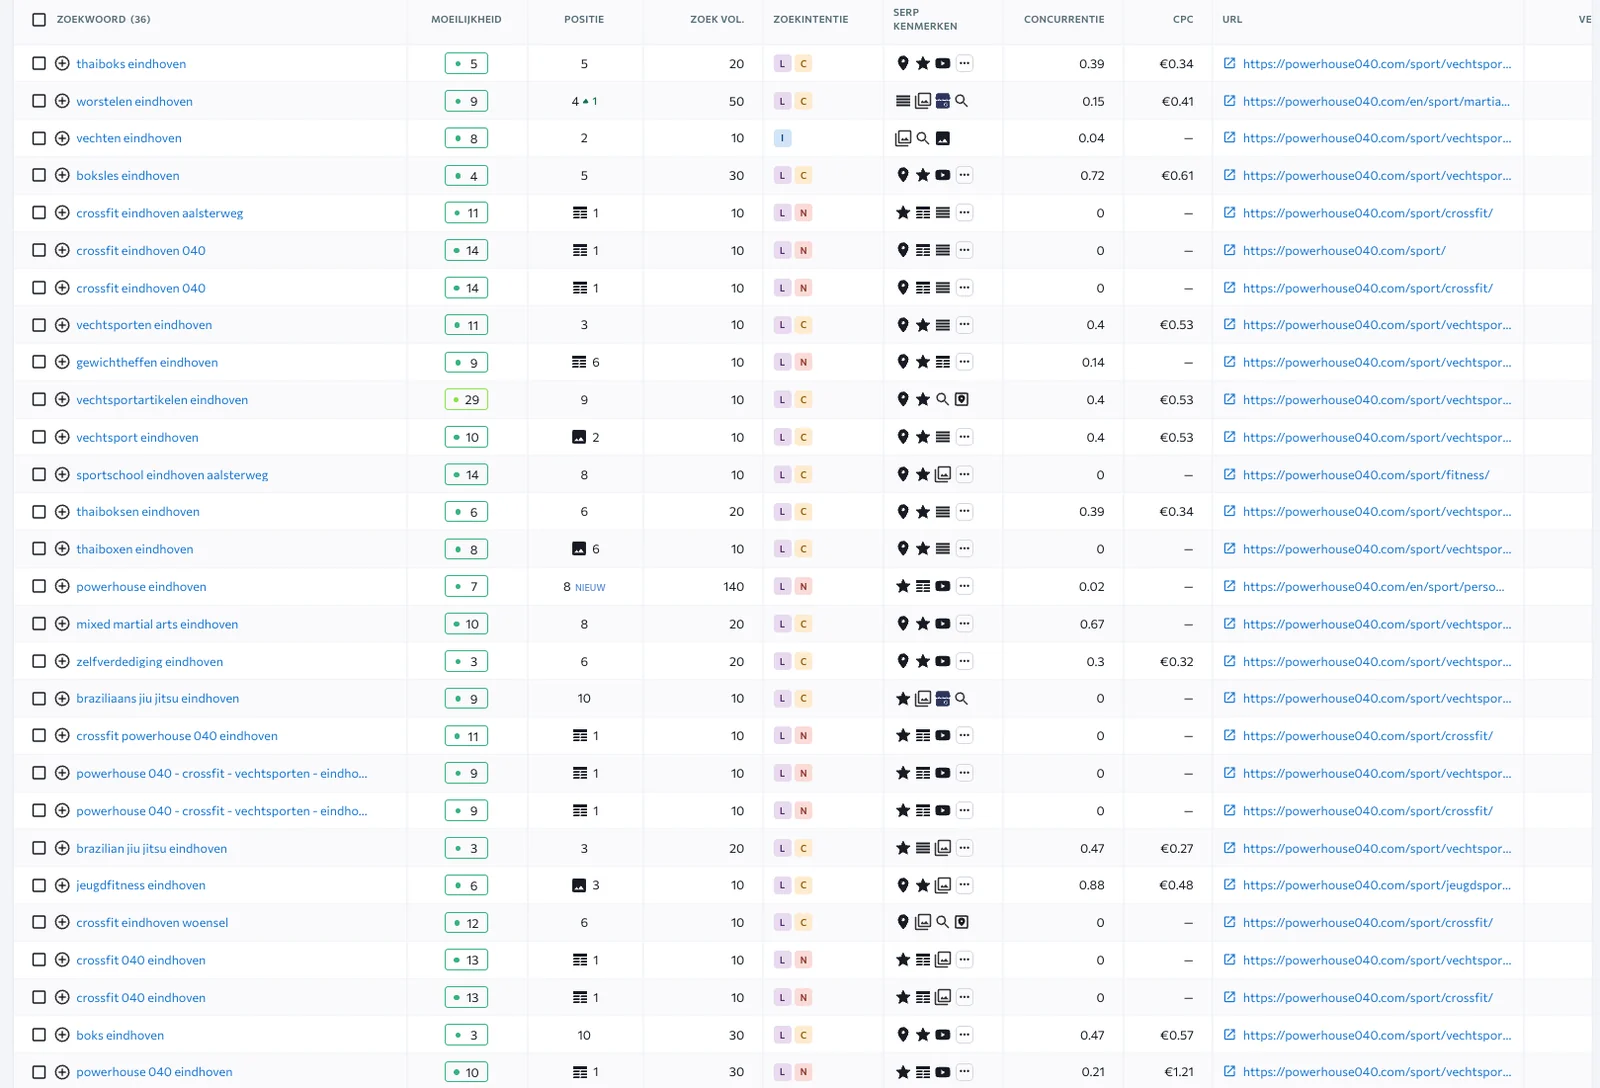The image size is (1600, 1088).
Task: Click plus icon beside worstelen eindhoven
Action: [x=62, y=101]
